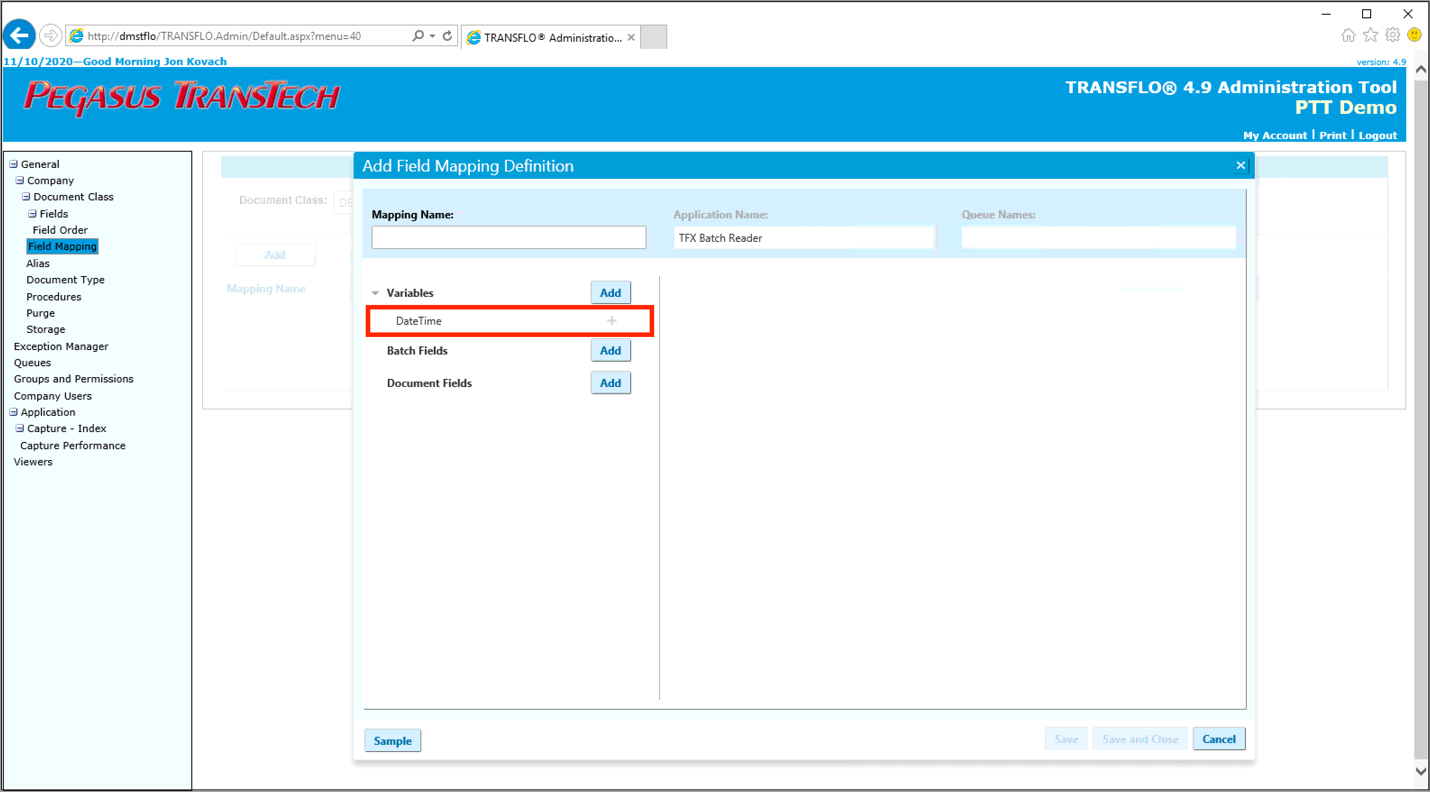Select the TRANSFLO Administration browser tab
1430x792 pixels.
(x=552, y=38)
